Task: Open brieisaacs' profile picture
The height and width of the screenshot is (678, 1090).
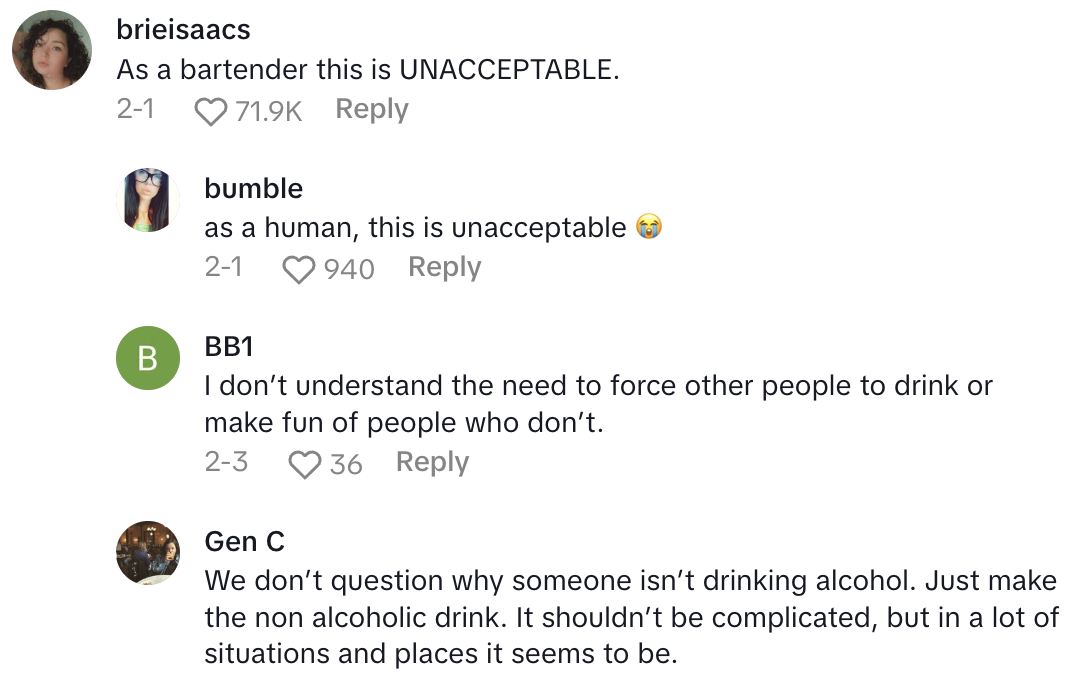Action: [x=52, y=50]
